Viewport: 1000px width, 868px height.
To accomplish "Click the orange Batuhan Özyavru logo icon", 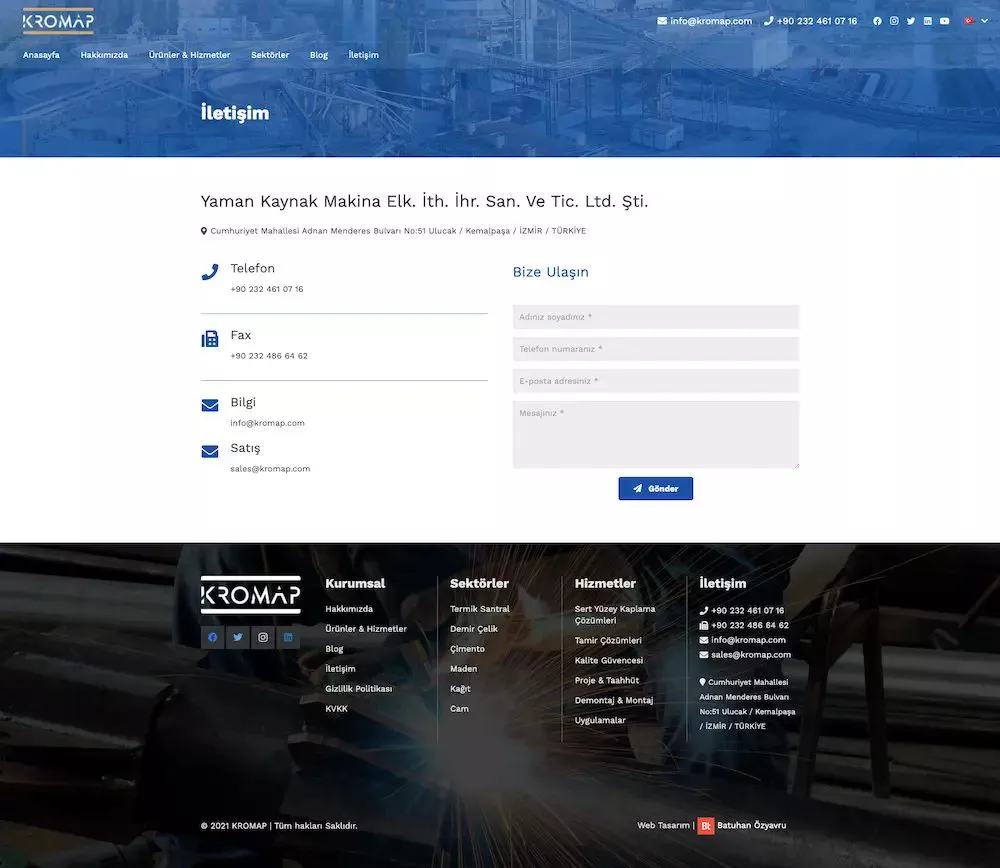I will tap(706, 826).
